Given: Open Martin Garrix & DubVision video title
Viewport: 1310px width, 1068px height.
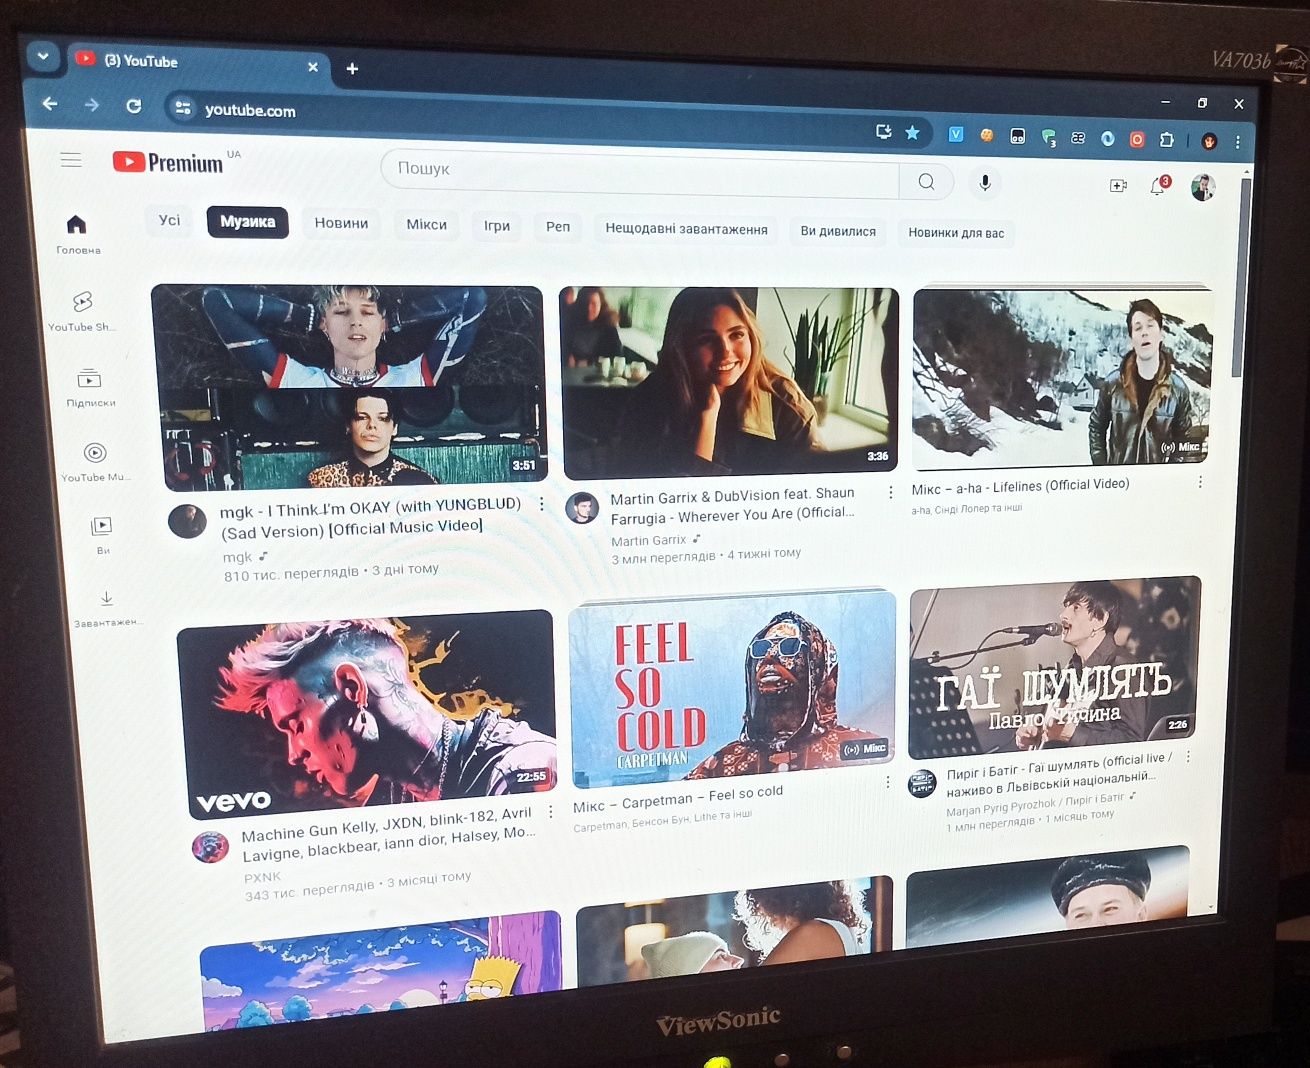Looking at the screenshot, I should 732,505.
